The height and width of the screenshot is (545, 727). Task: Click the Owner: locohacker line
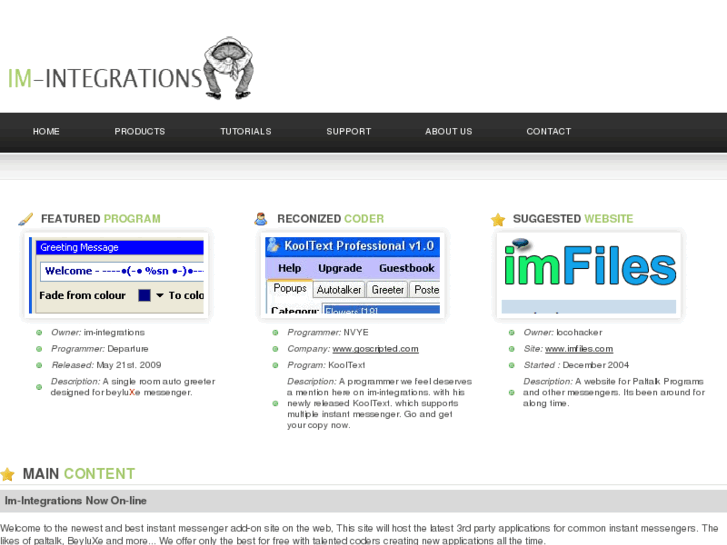pyautogui.click(x=563, y=333)
